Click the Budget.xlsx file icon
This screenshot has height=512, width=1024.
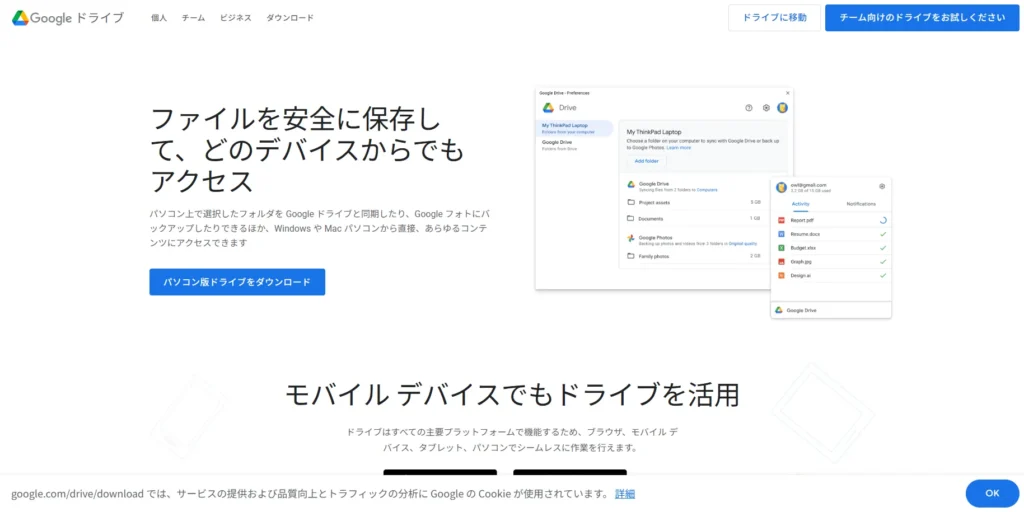point(780,248)
